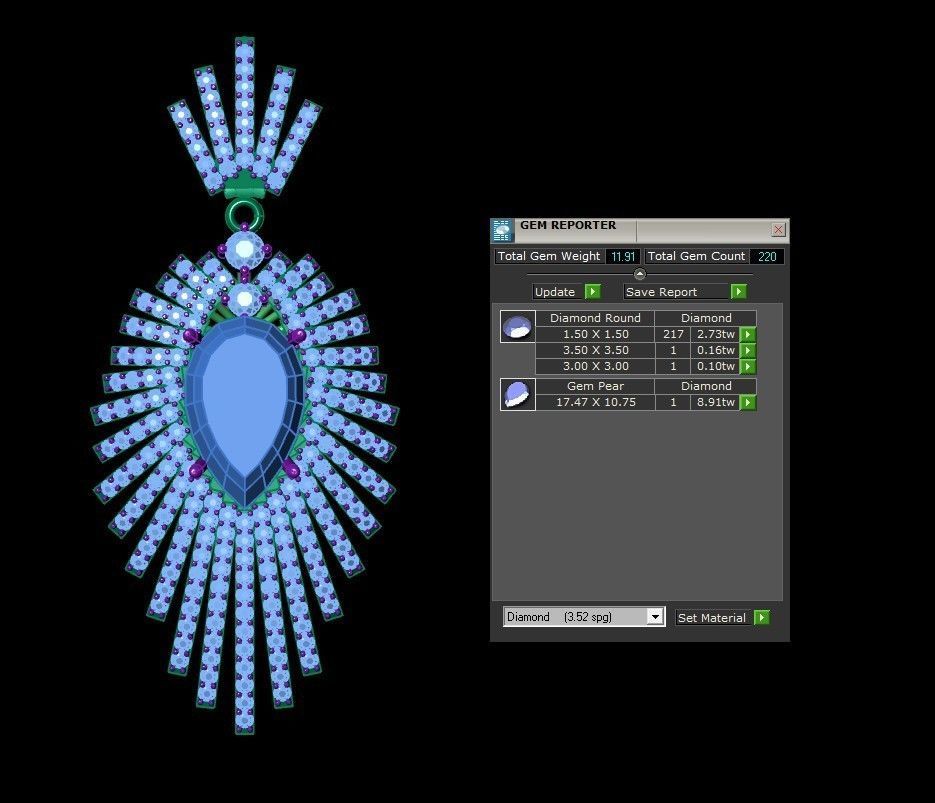This screenshot has height=803, width=935.
Task: Select the 3.50 X 3.50 size cell
Action: [x=595, y=351]
